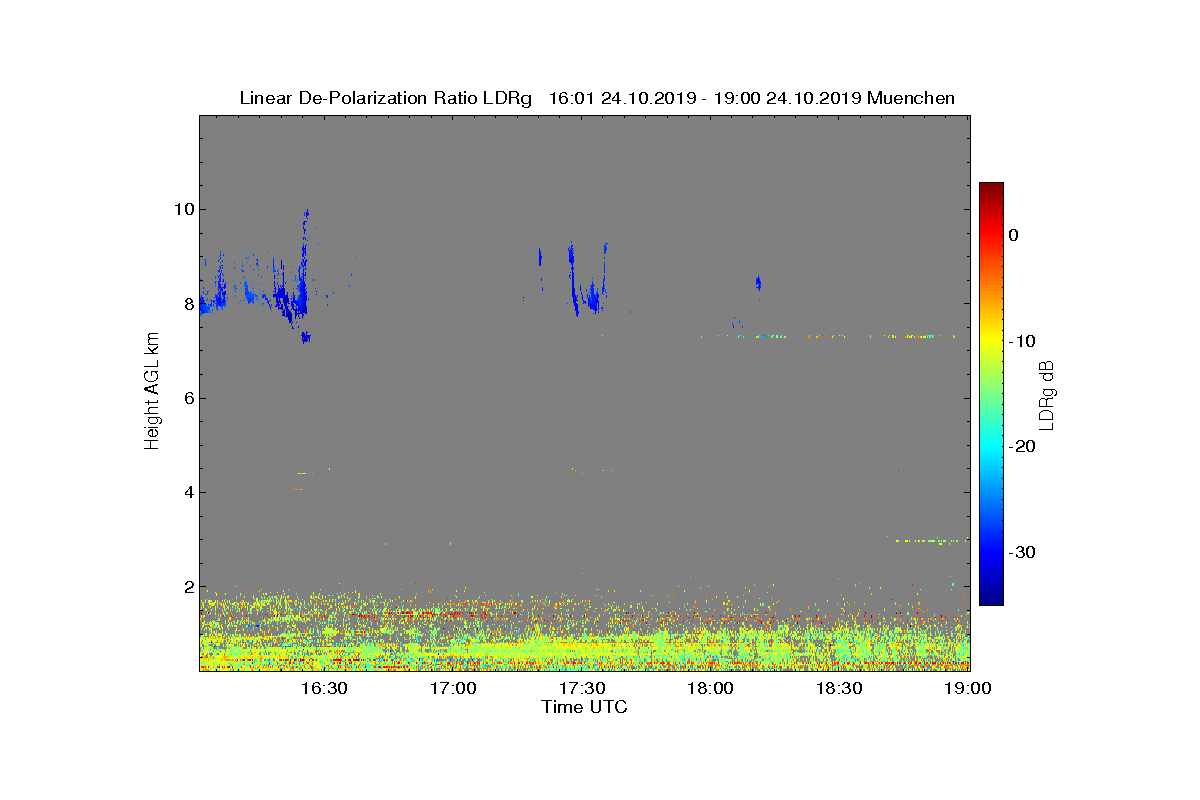
Task: Click the height tick label 2
Action: point(188,587)
